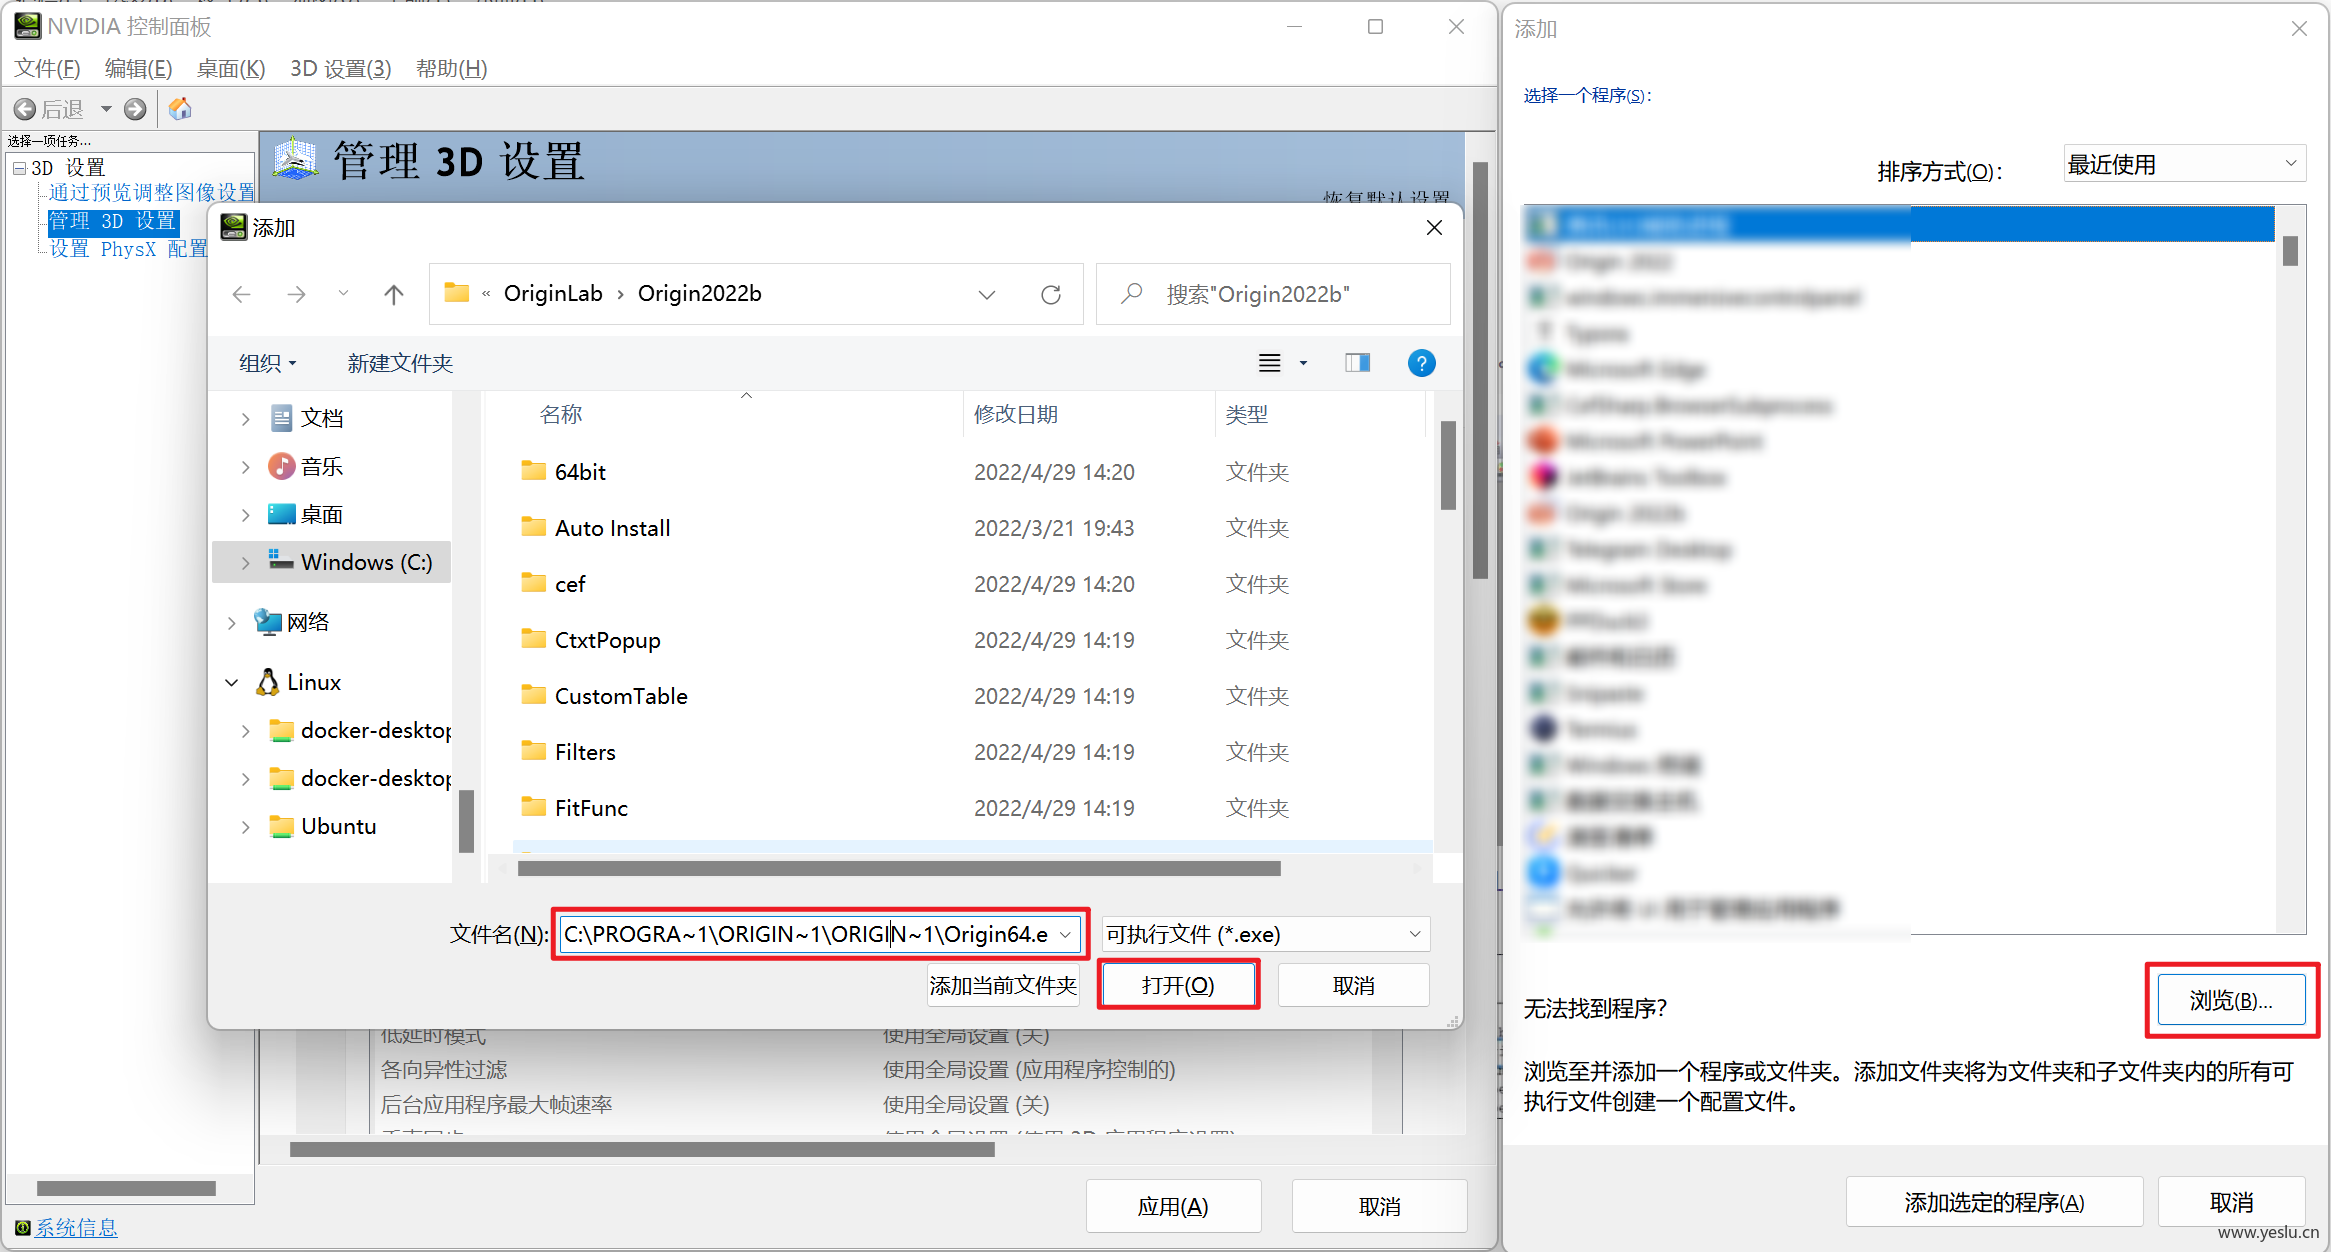
Task: Select the Ubuntu folder in sidebar
Action: point(323,826)
